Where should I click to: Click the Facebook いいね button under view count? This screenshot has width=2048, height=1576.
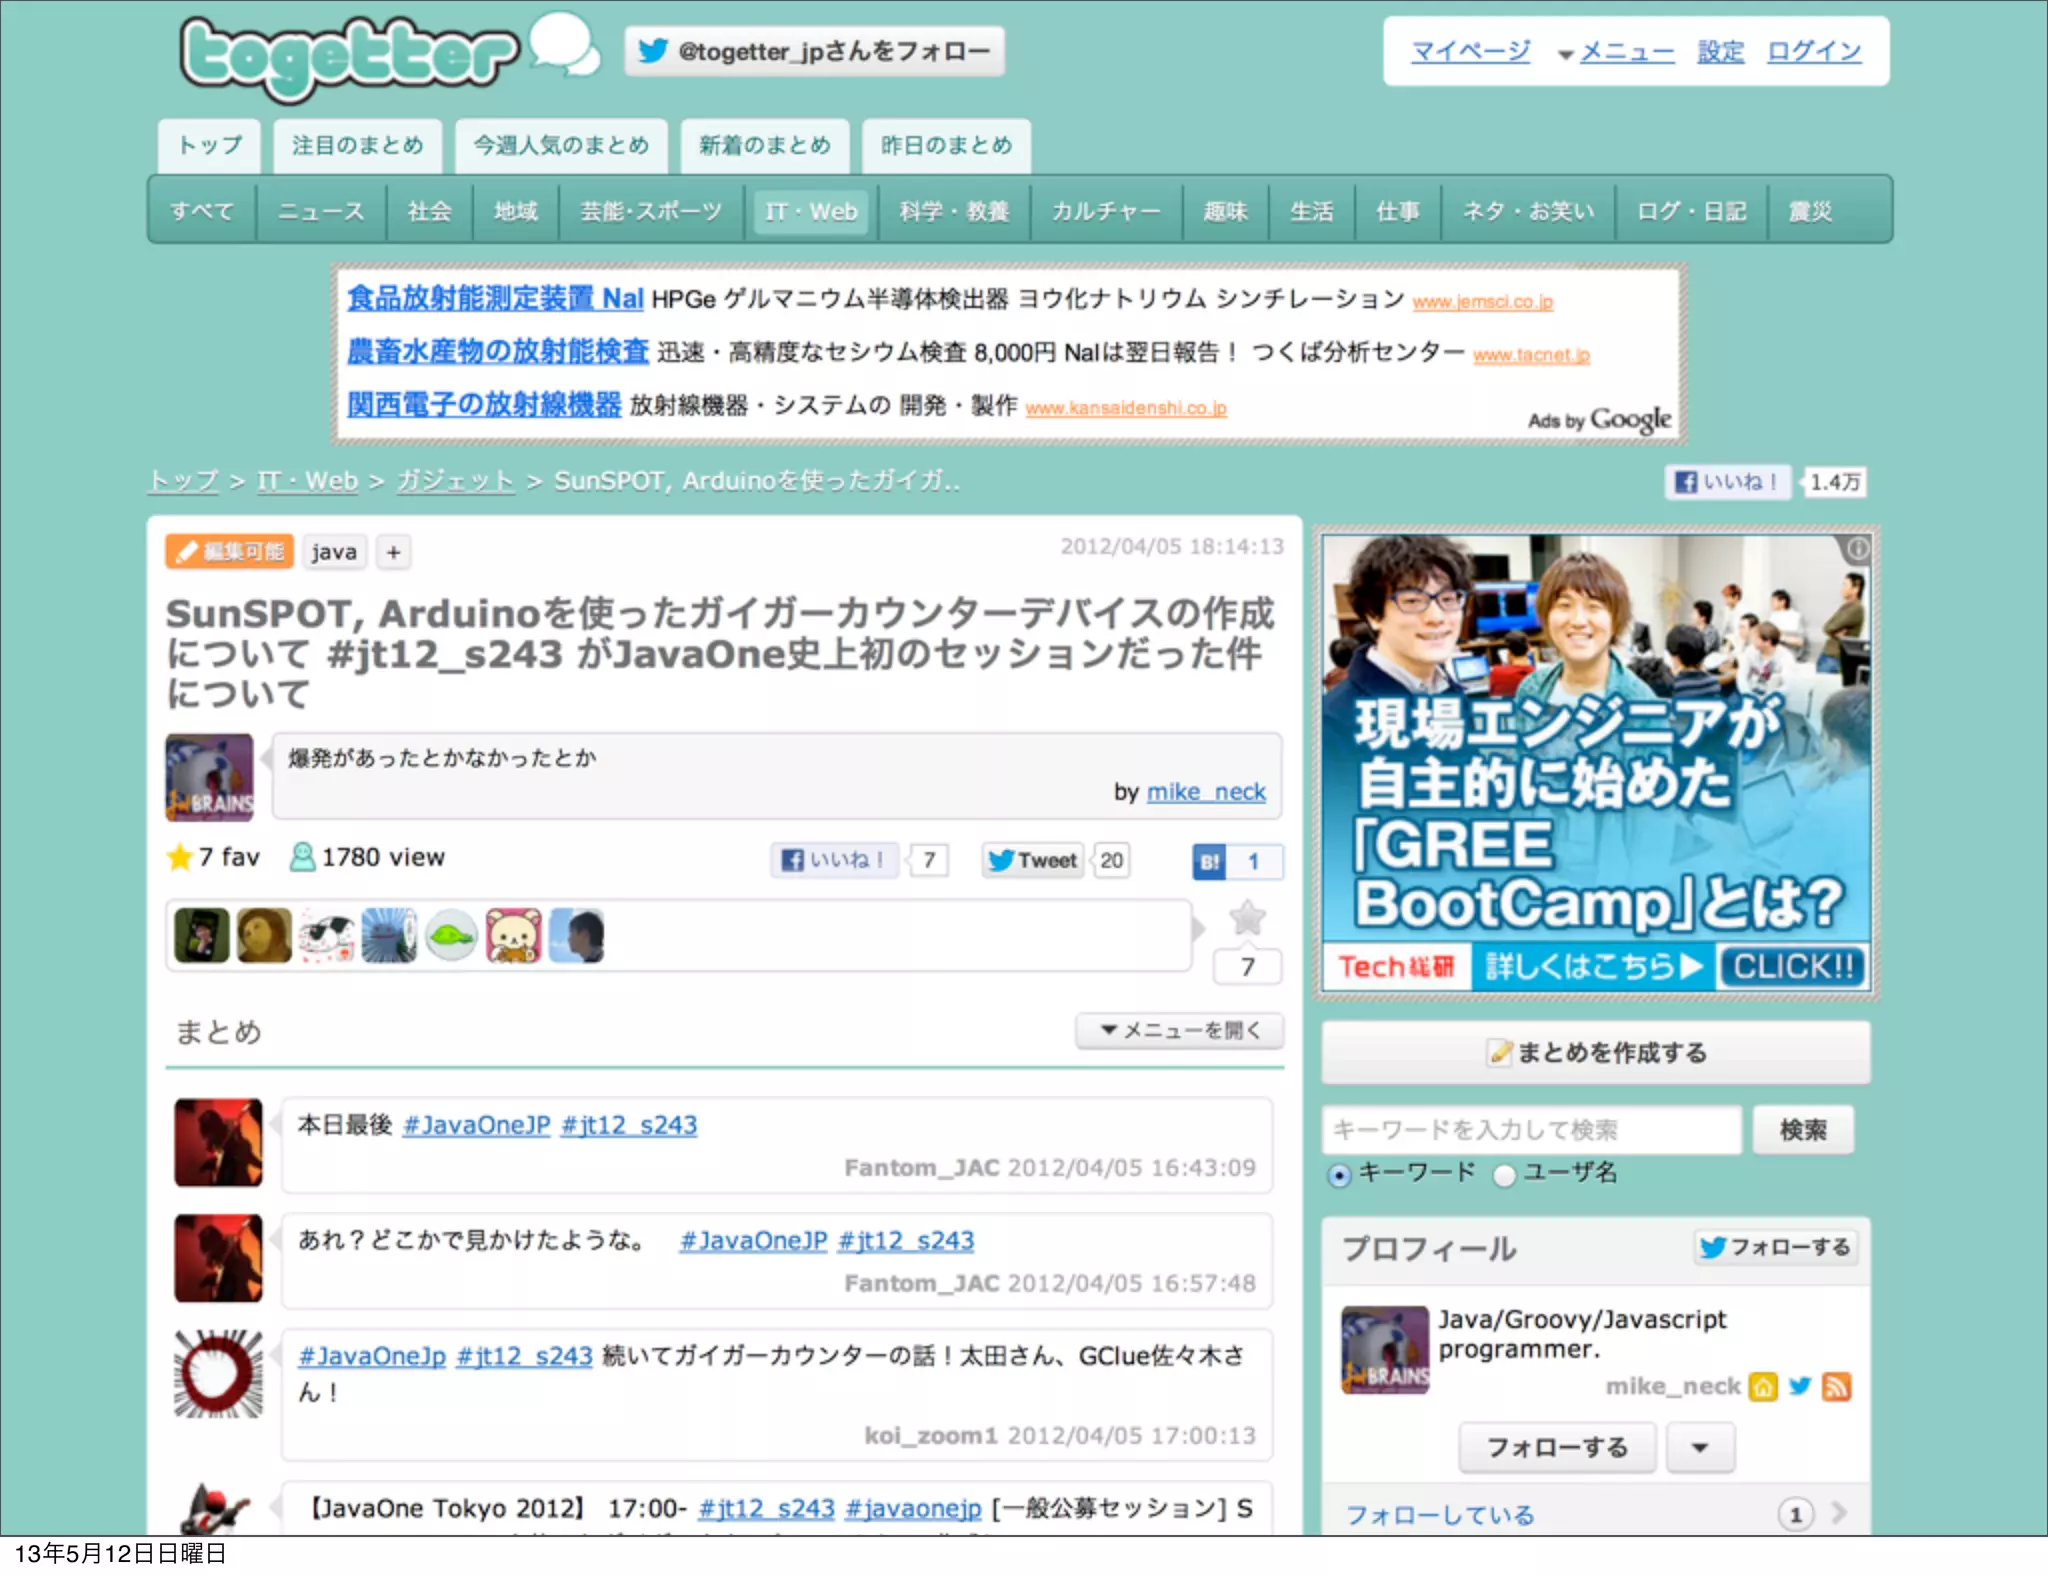point(834,860)
